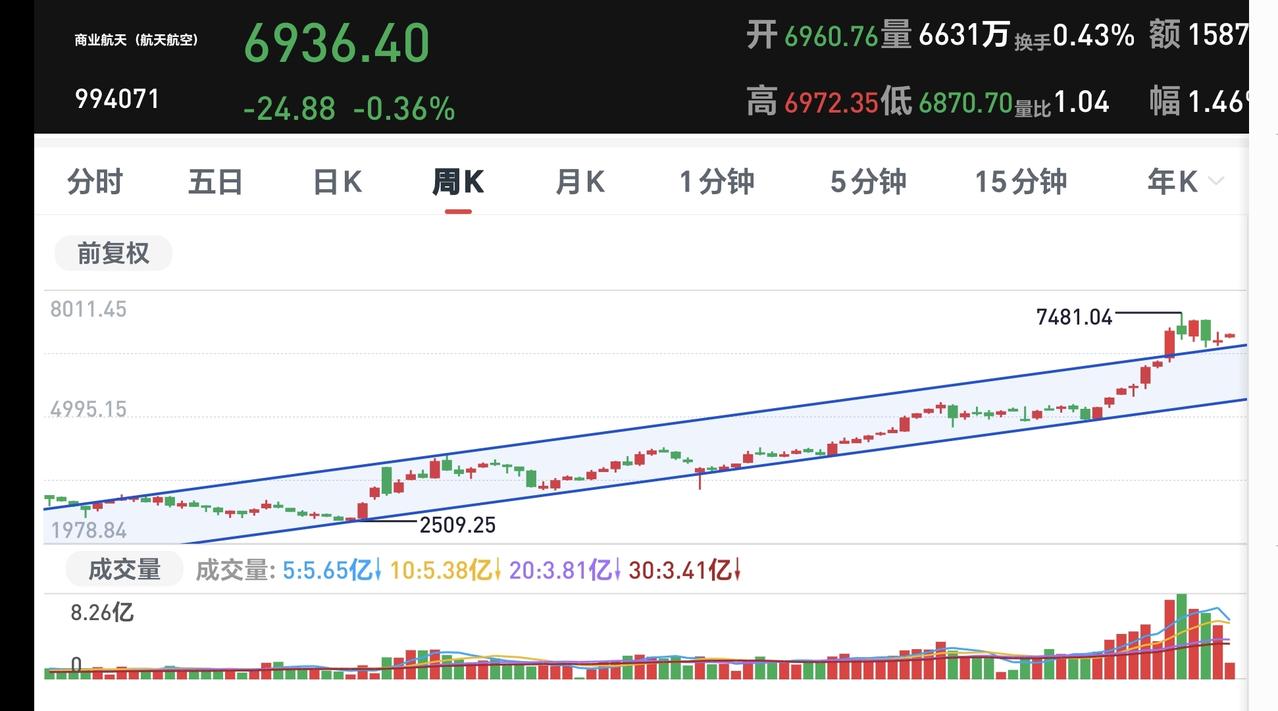Switch to the 月K monthly tab

(580, 182)
